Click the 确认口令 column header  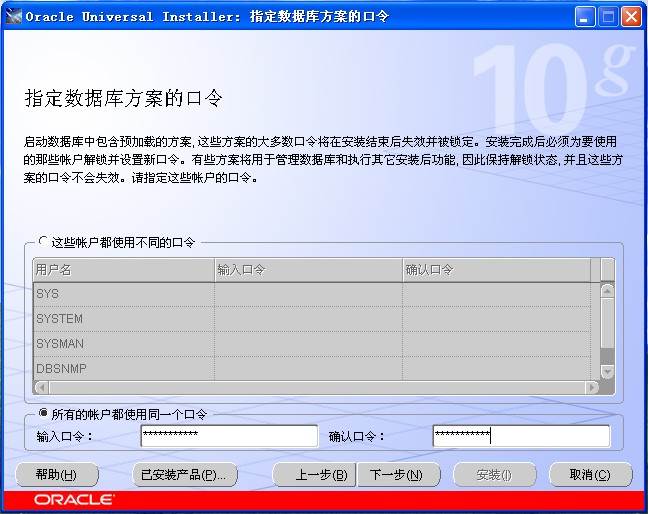click(497, 270)
